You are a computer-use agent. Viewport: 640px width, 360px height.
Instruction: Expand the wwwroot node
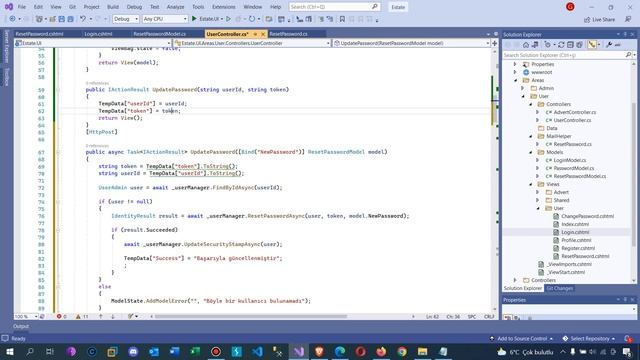tap(515, 72)
